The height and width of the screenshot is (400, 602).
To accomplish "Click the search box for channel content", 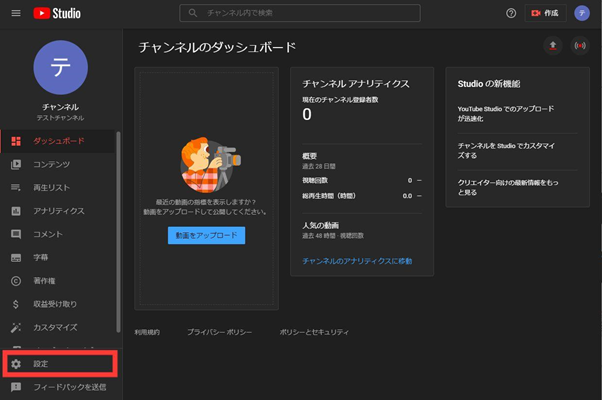I will (x=300, y=13).
